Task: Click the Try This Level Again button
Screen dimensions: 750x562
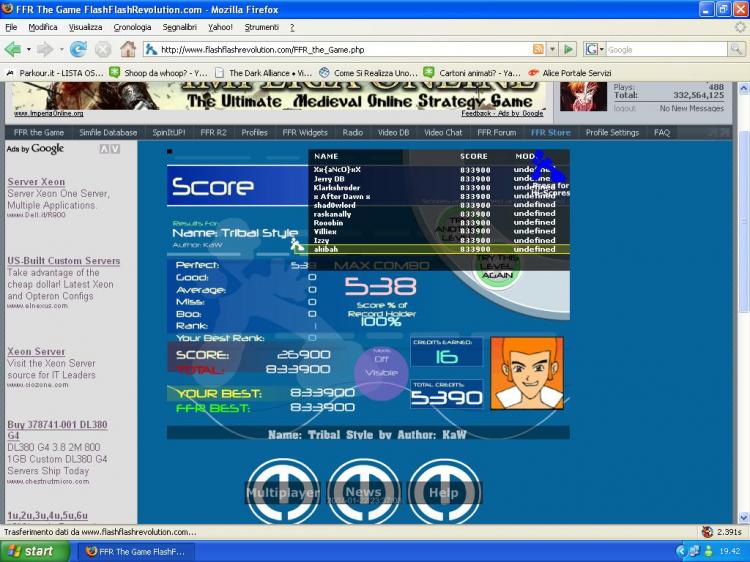Action: pyautogui.click(x=497, y=268)
